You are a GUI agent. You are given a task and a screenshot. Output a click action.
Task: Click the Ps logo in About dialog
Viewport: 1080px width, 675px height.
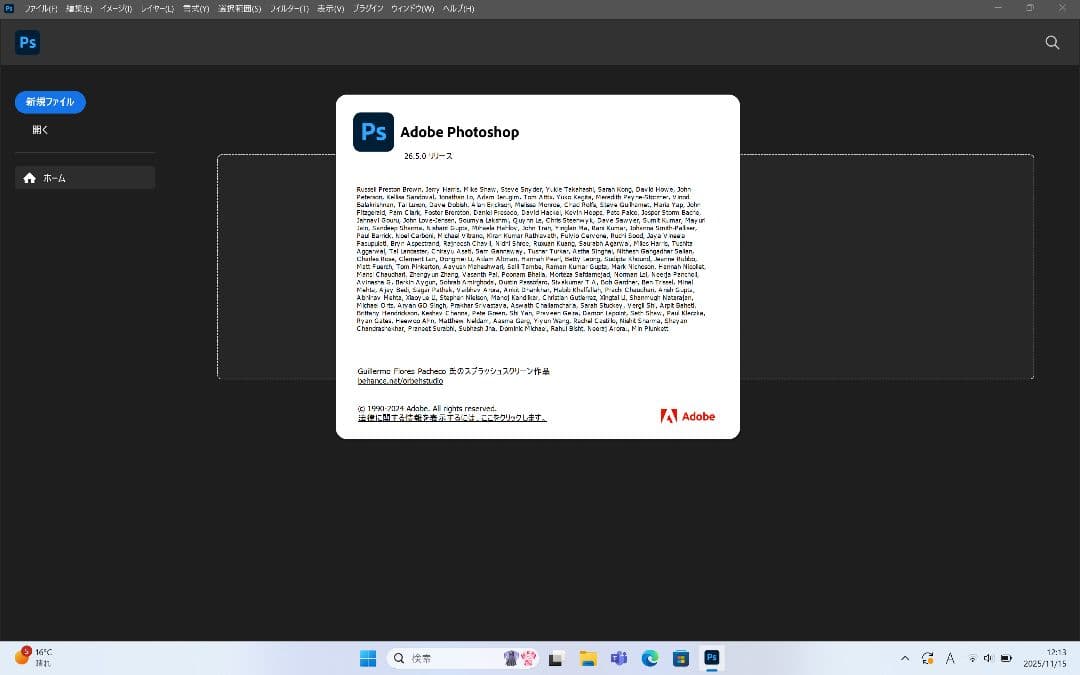click(x=373, y=132)
